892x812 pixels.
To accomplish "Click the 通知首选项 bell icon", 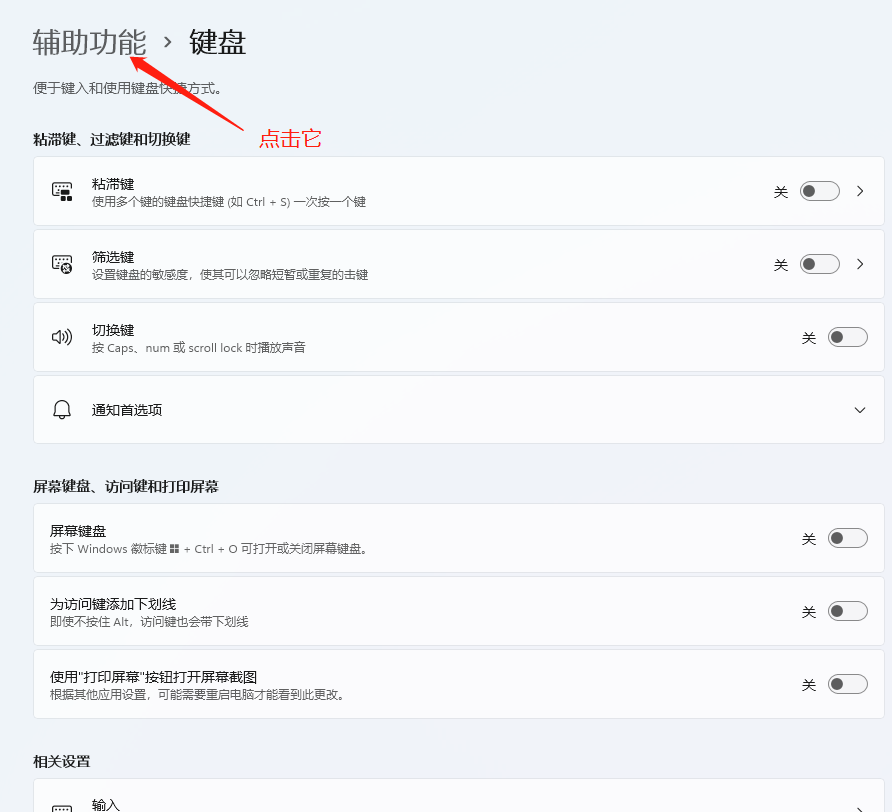I will click(62, 410).
